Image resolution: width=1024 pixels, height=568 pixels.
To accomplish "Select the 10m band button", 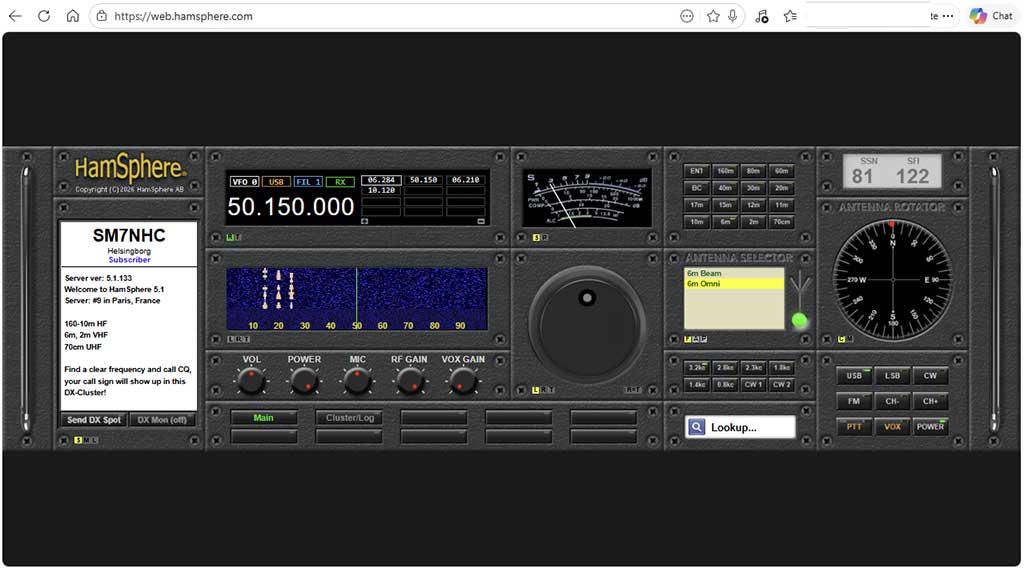I will 697,222.
